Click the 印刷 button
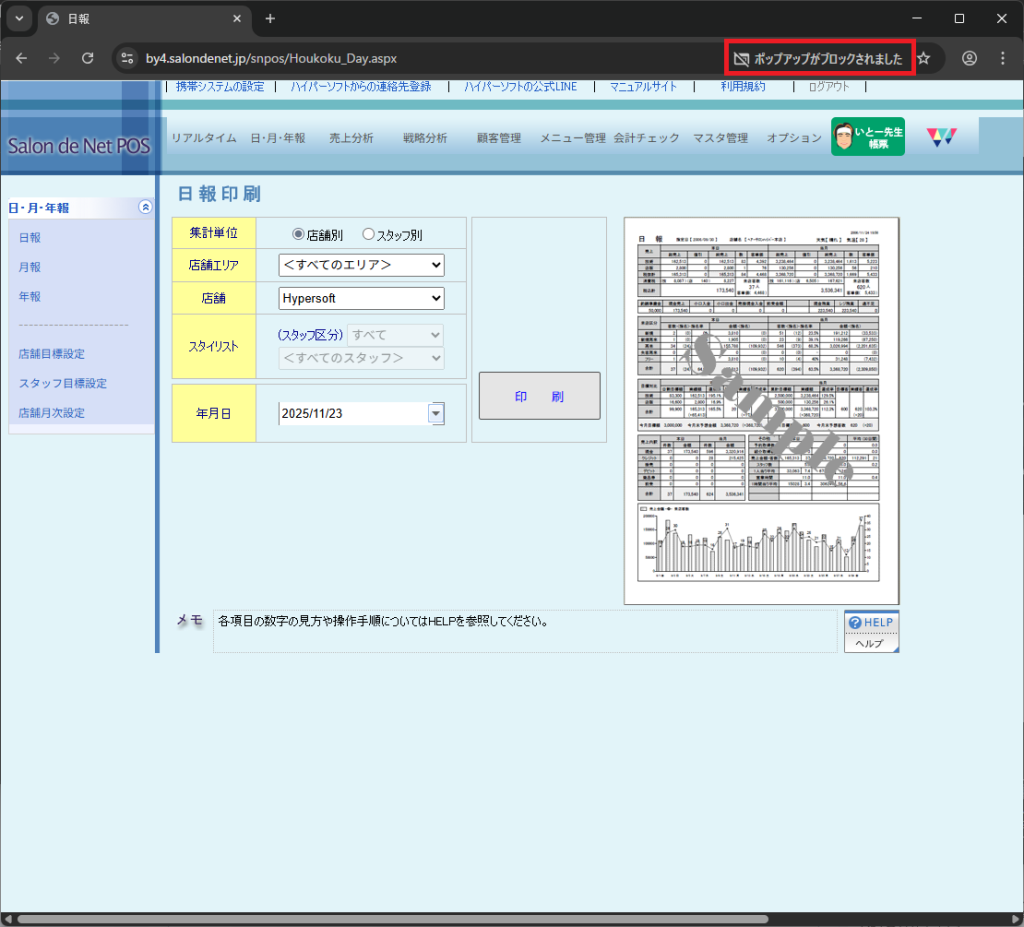 click(539, 396)
